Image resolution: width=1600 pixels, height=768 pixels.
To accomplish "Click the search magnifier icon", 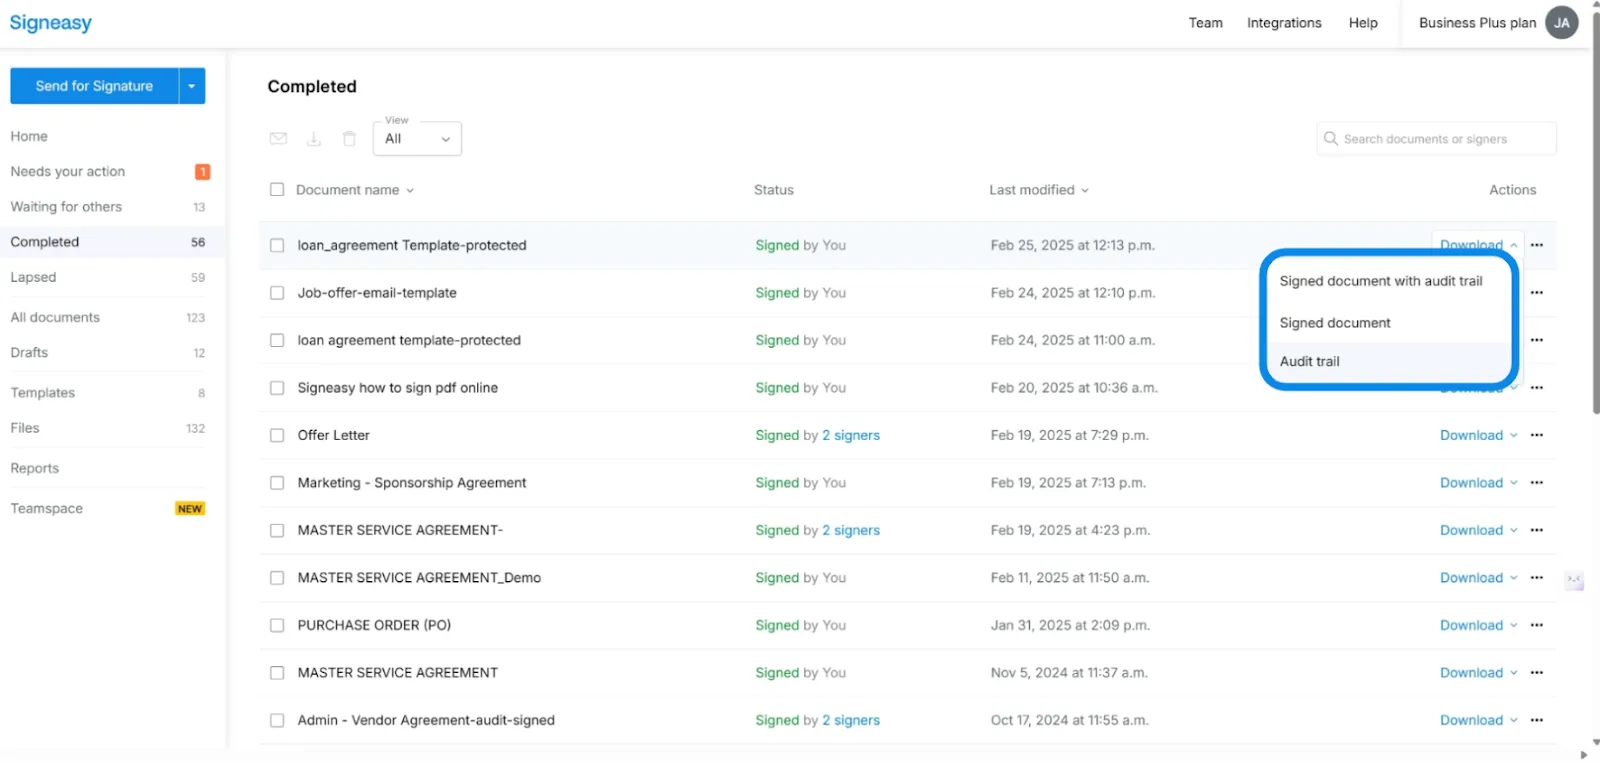I will tap(1331, 139).
